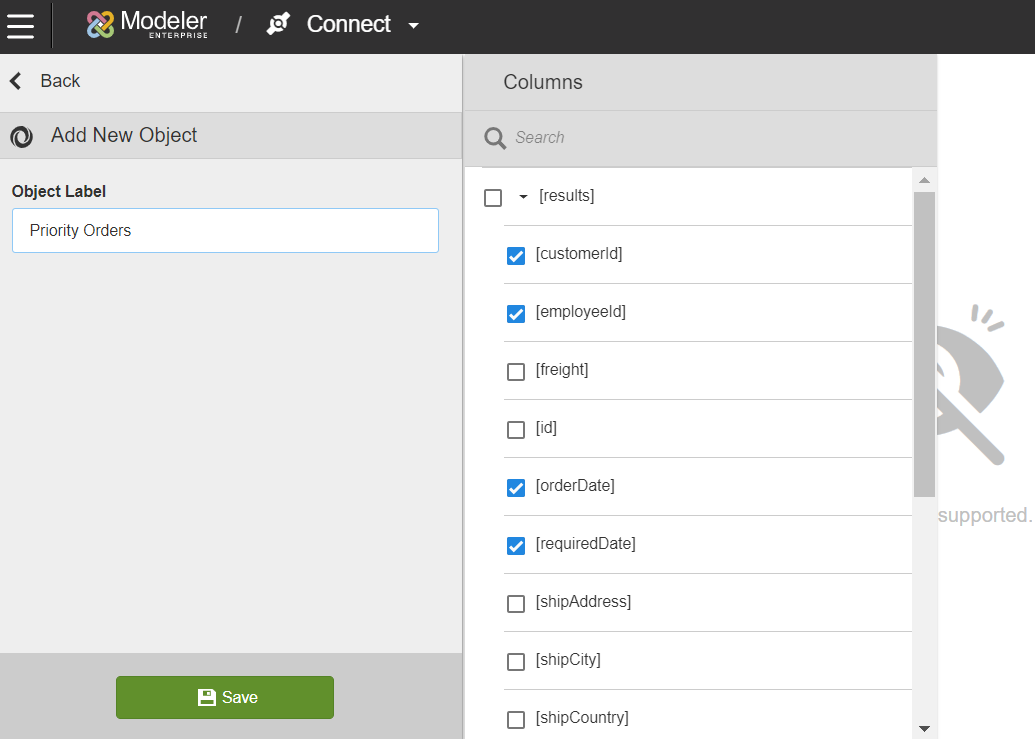Click the search magnifier icon
1035x739 pixels.
(495, 138)
